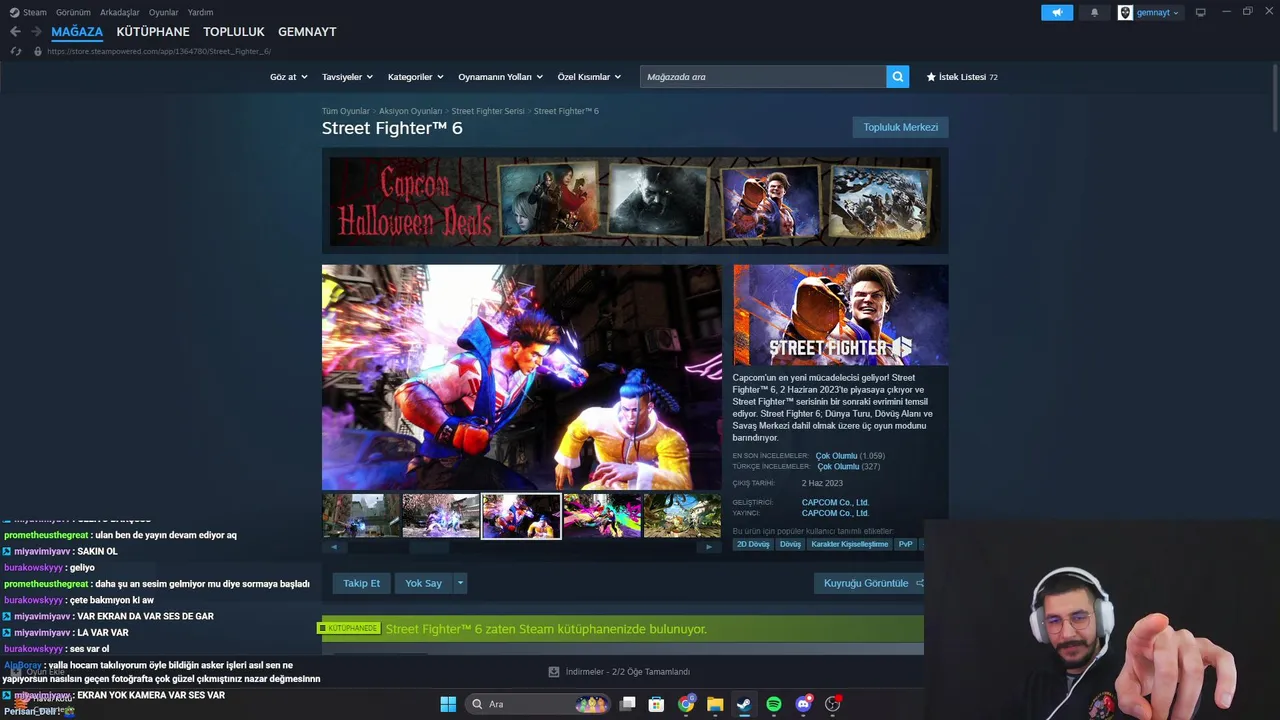Viewport: 1280px width, 720px height.
Task: Open the KÜTÜPHANE tab
Action: 153,32
